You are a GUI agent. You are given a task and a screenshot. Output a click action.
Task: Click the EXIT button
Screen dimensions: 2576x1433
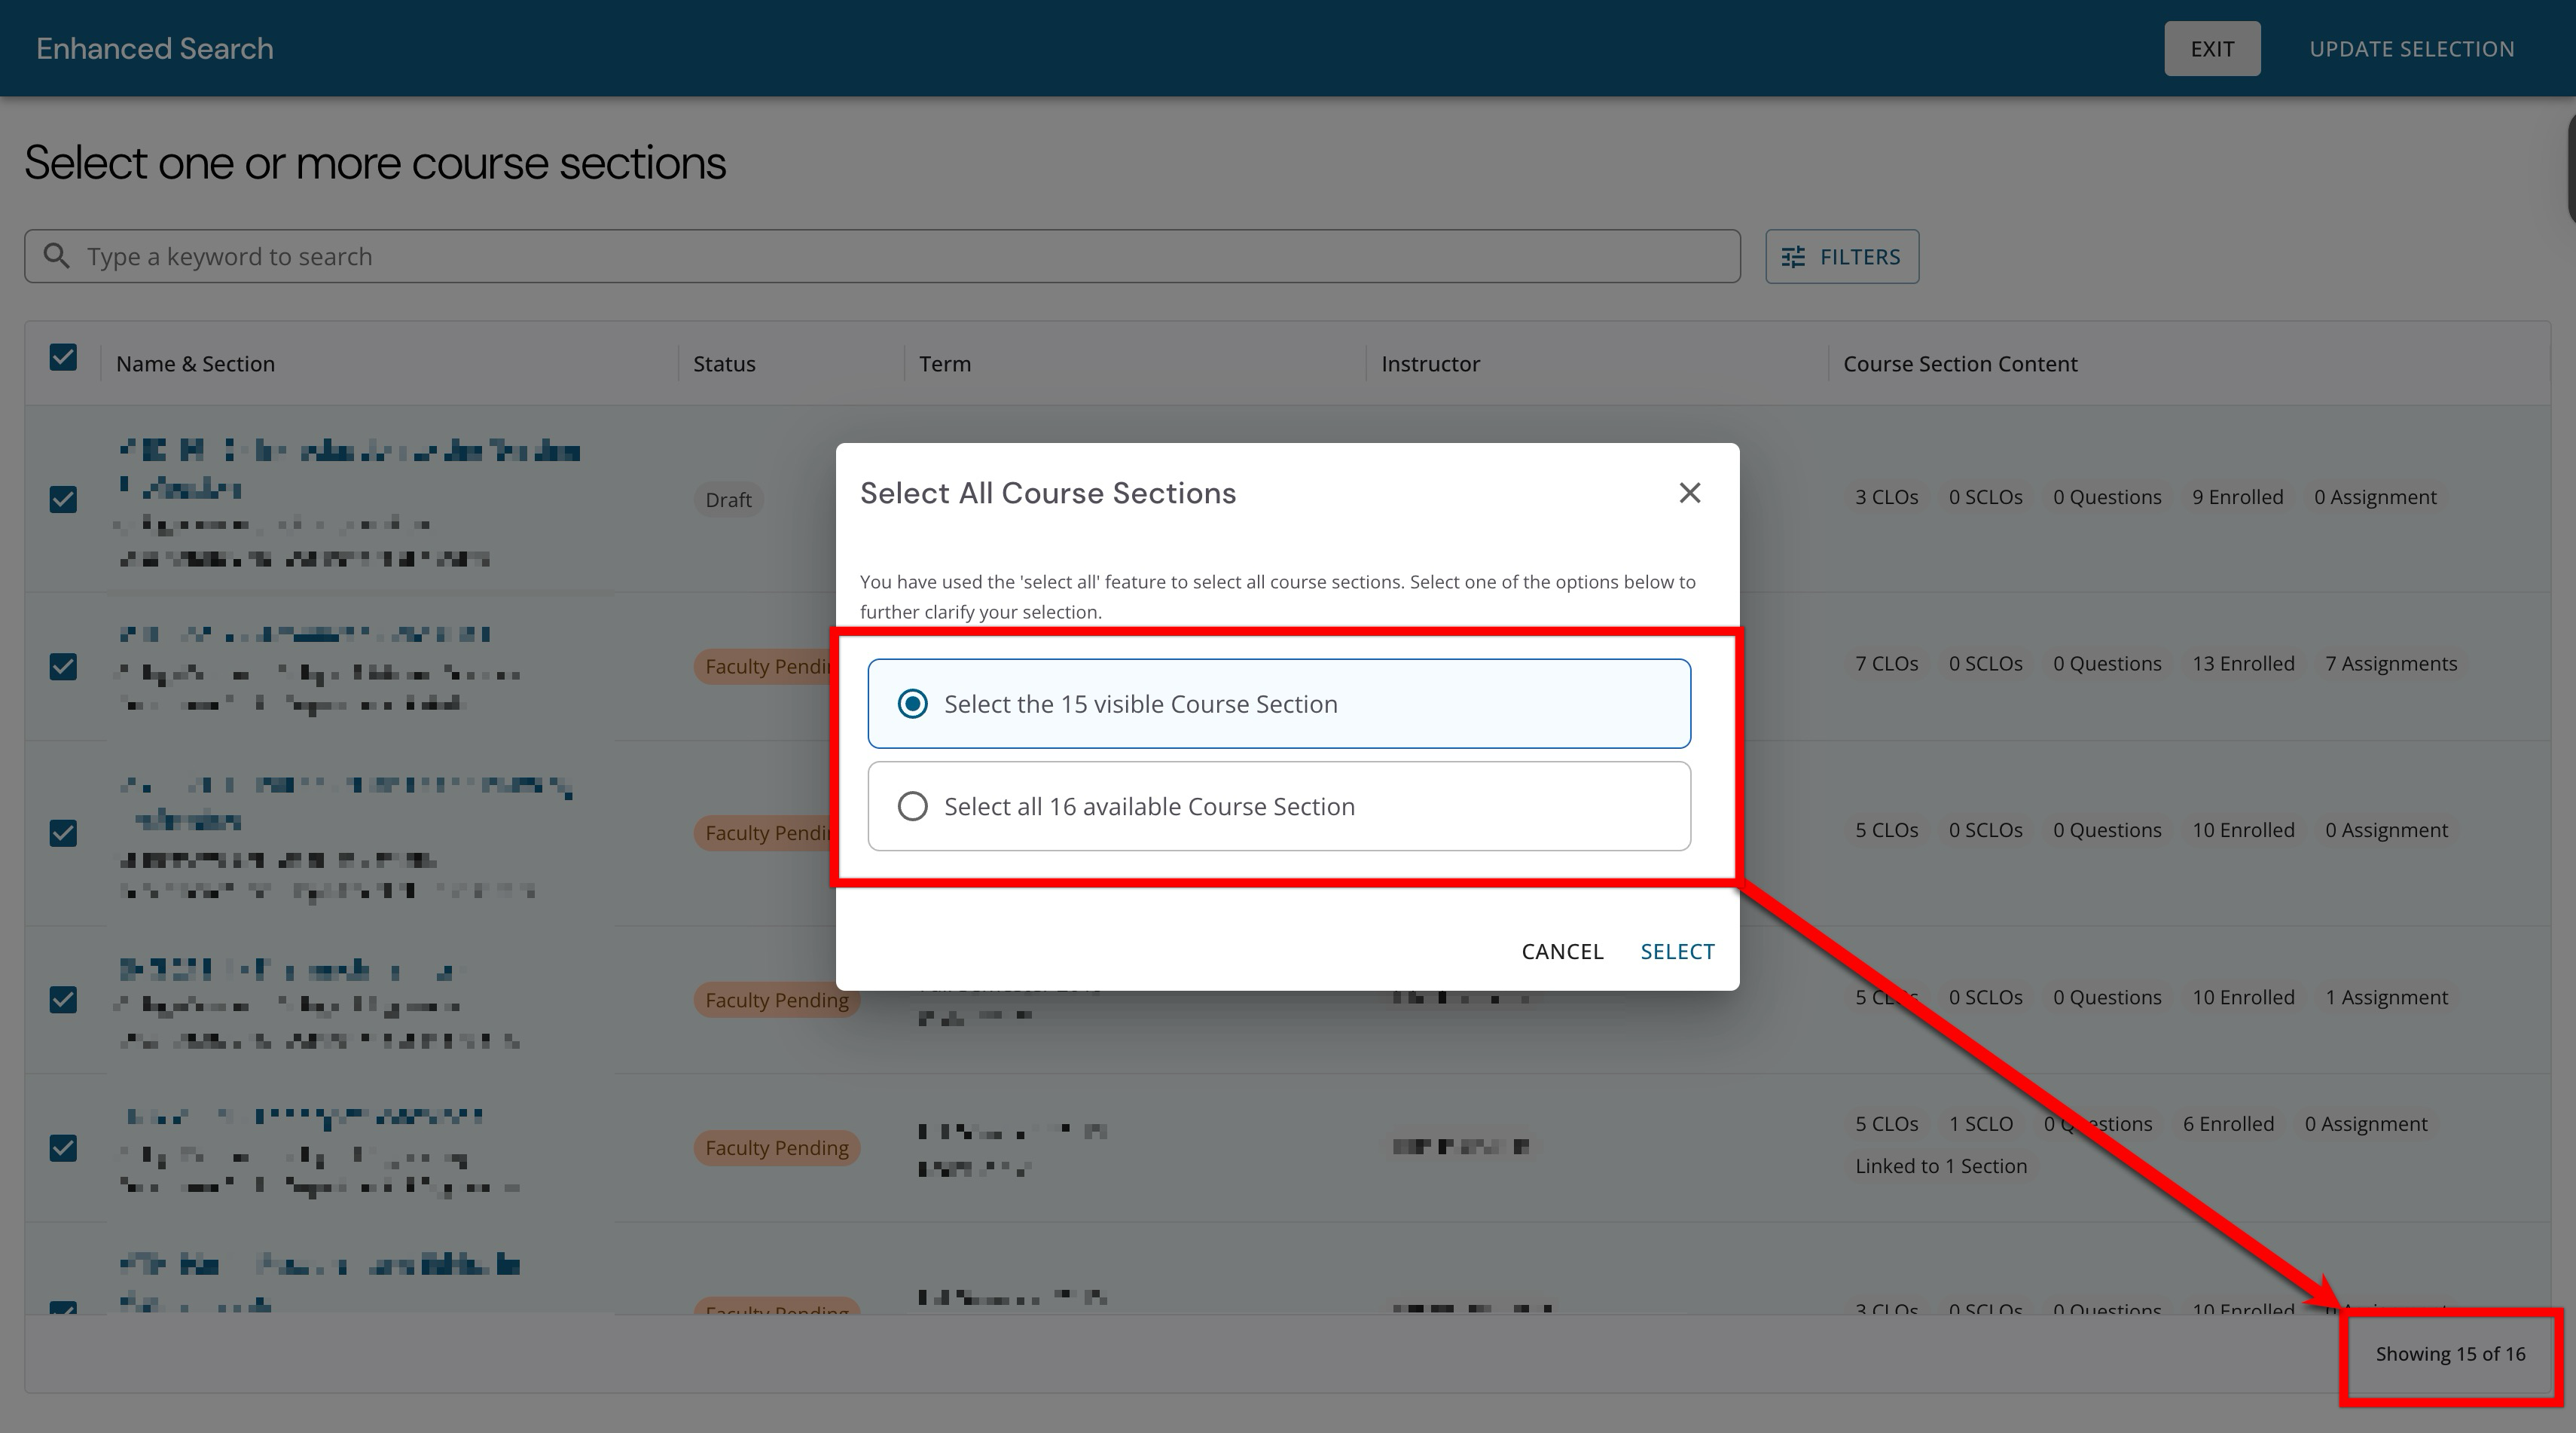tap(2211, 49)
